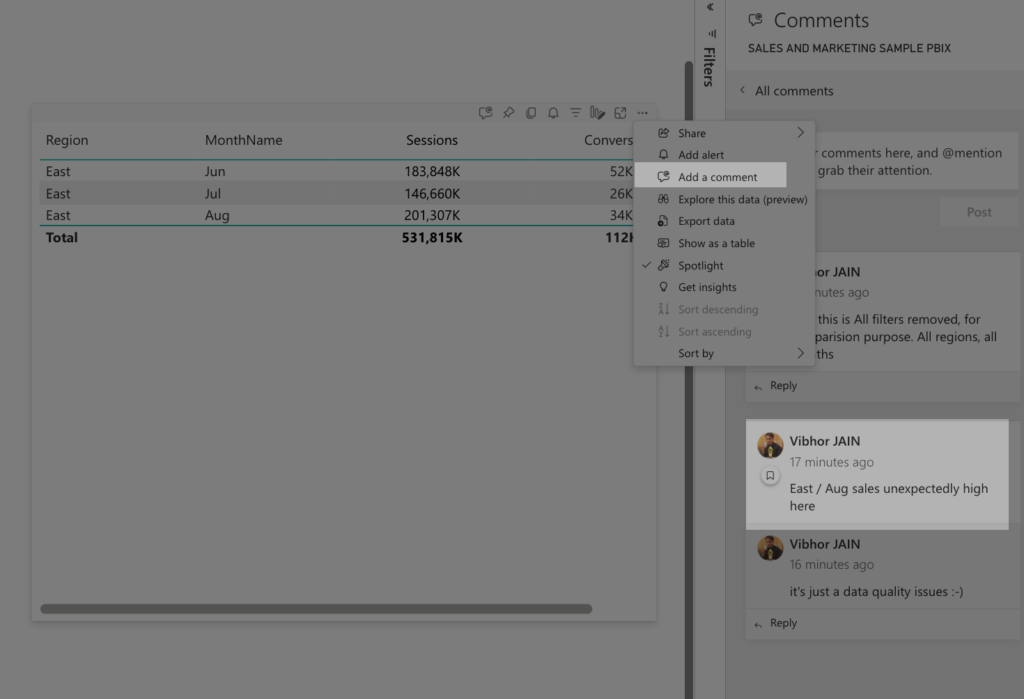Click bookmark icon on the highlighted comment
The height and width of the screenshot is (699, 1024).
coord(770,476)
